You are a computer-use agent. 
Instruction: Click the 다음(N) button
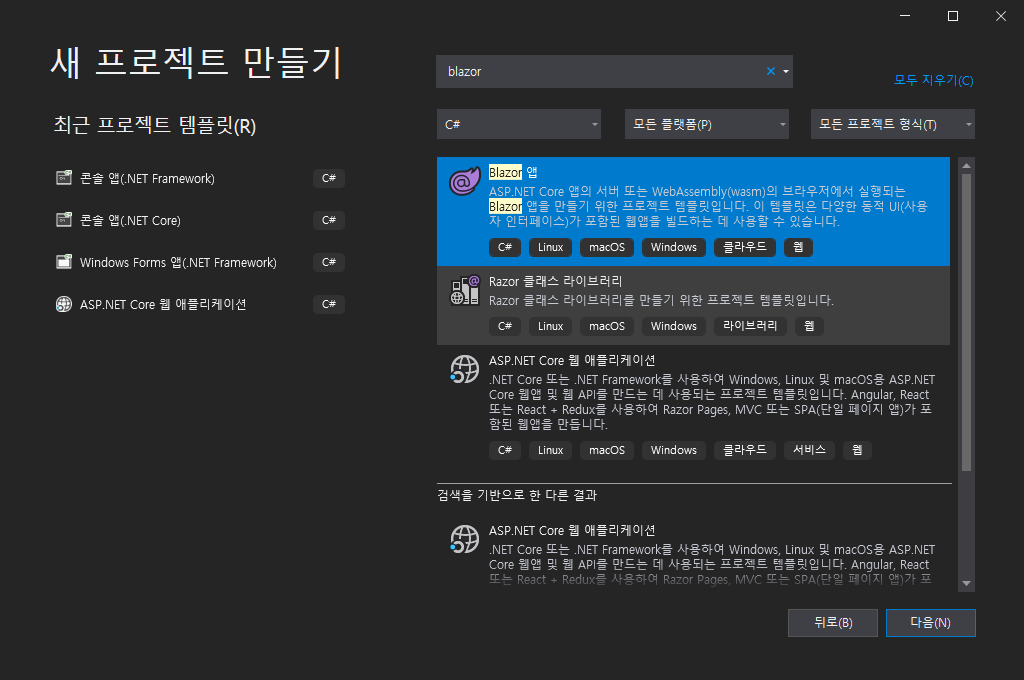pyautogui.click(x=931, y=623)
